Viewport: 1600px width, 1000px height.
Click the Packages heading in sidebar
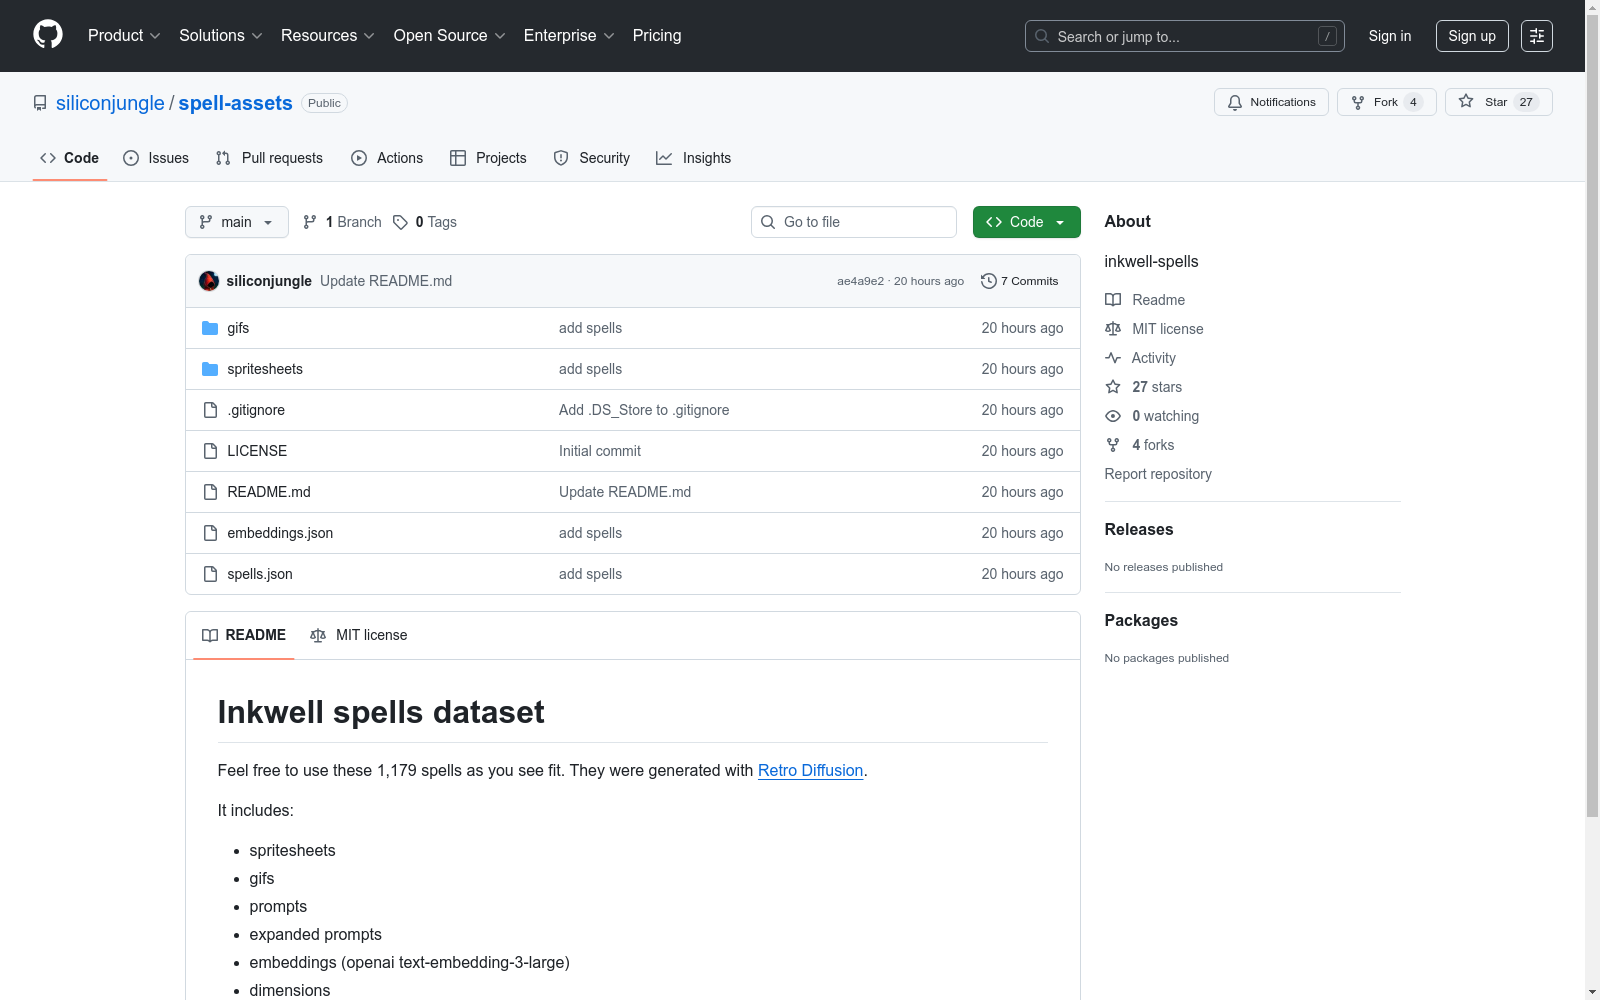pos(1141,621)
